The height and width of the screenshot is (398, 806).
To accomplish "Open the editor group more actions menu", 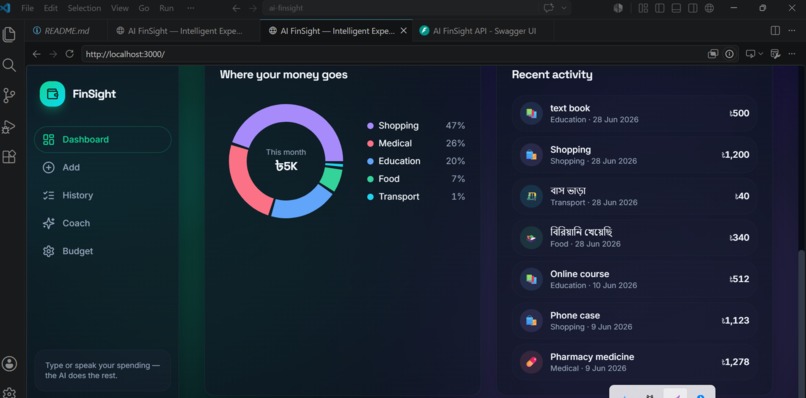I will click(792, 30).
